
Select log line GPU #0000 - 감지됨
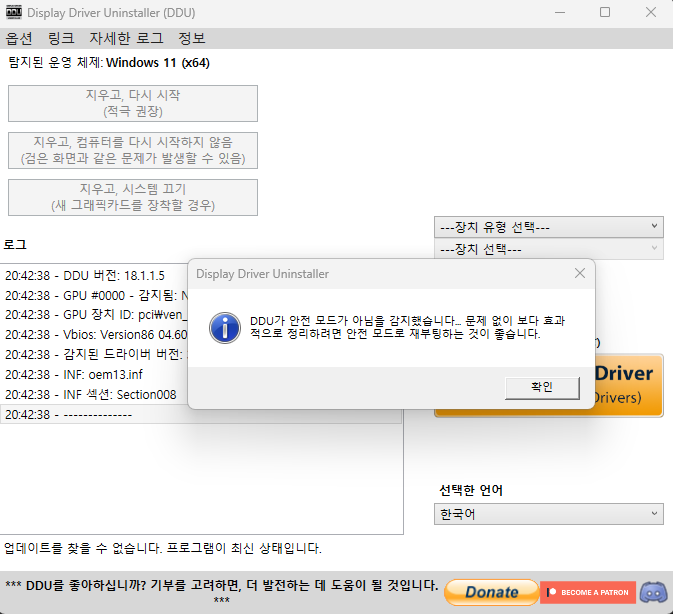(x=96, y=295)
